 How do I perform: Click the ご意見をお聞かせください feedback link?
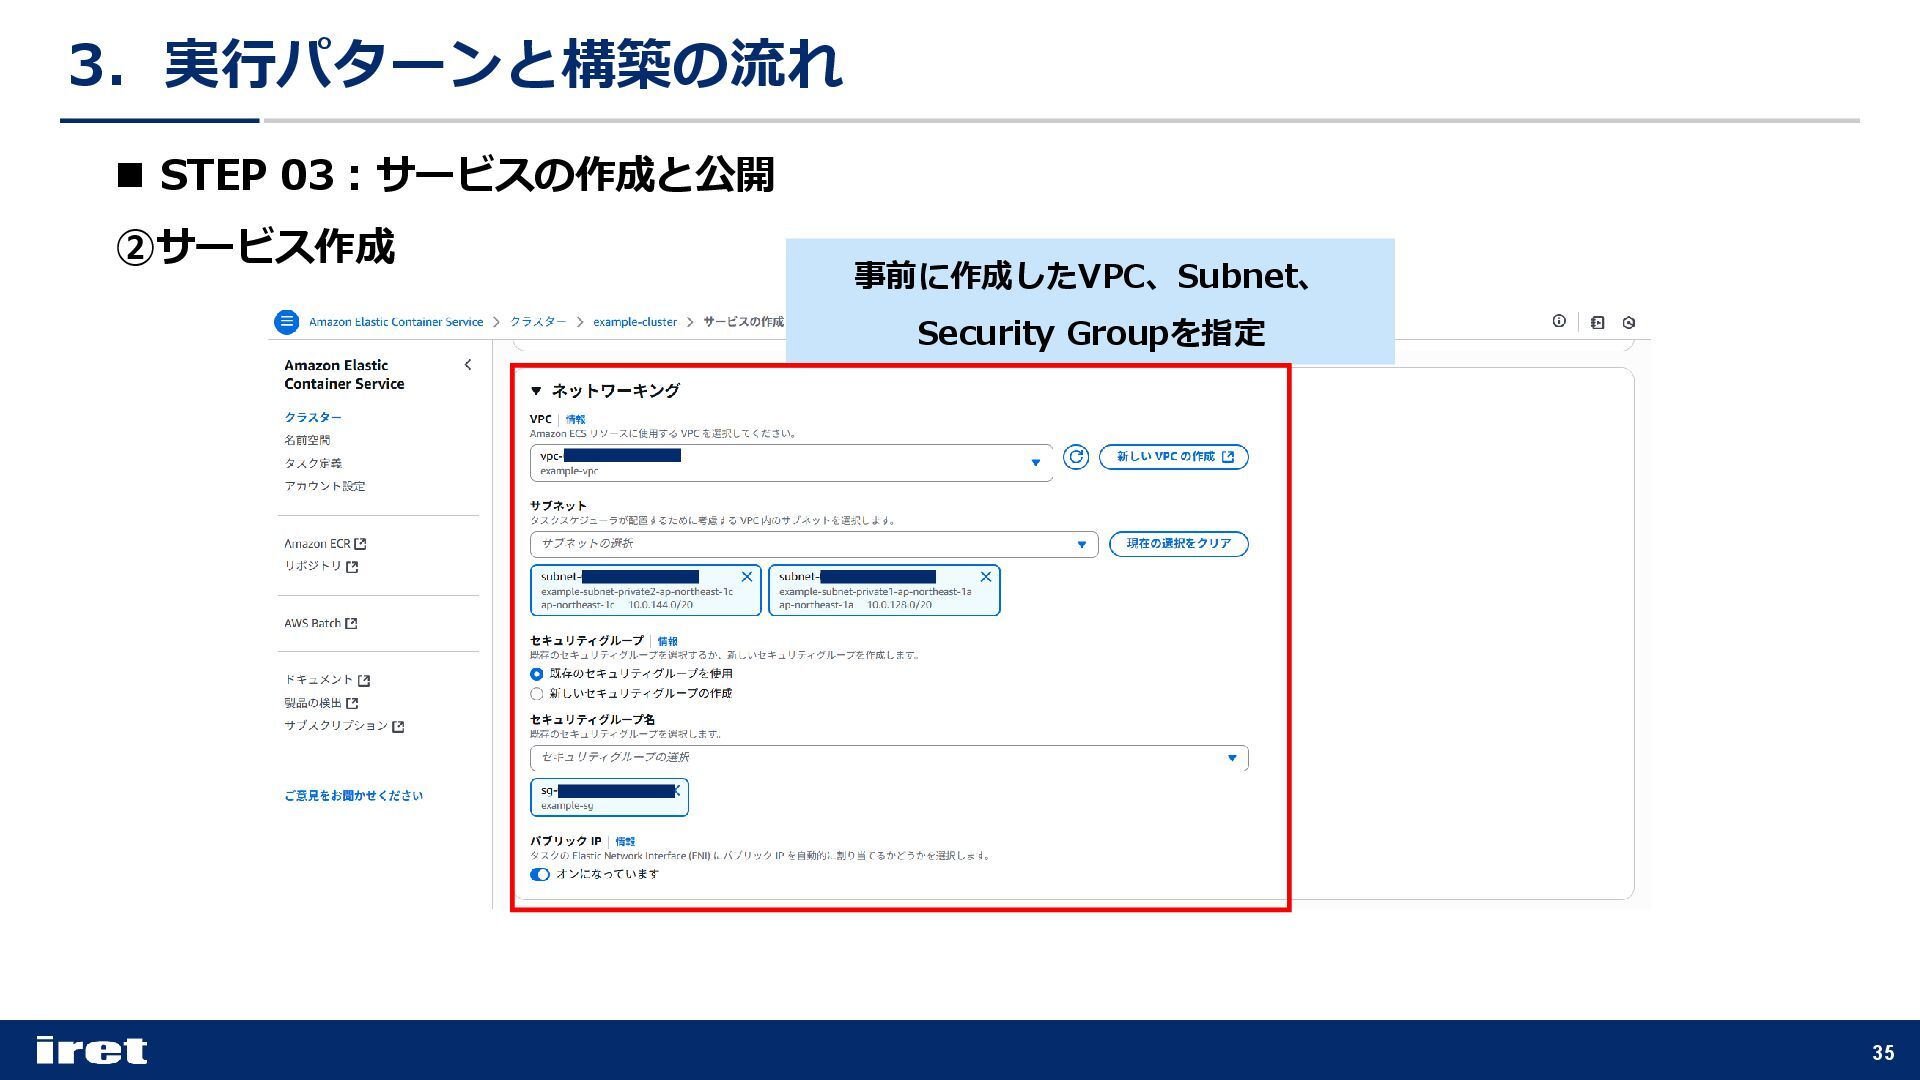tap(353, 795)
